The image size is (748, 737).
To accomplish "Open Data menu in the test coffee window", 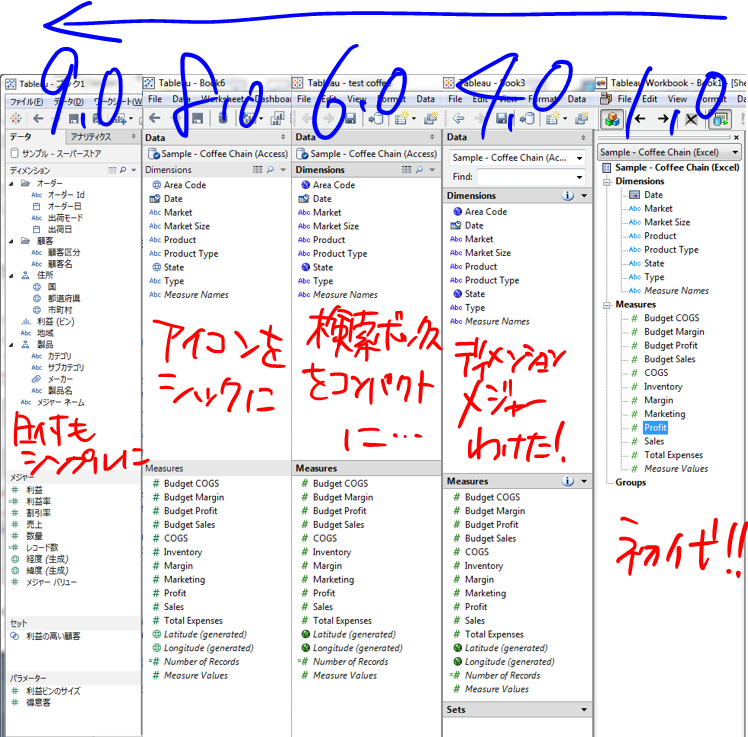I will [x=425, y=99].
